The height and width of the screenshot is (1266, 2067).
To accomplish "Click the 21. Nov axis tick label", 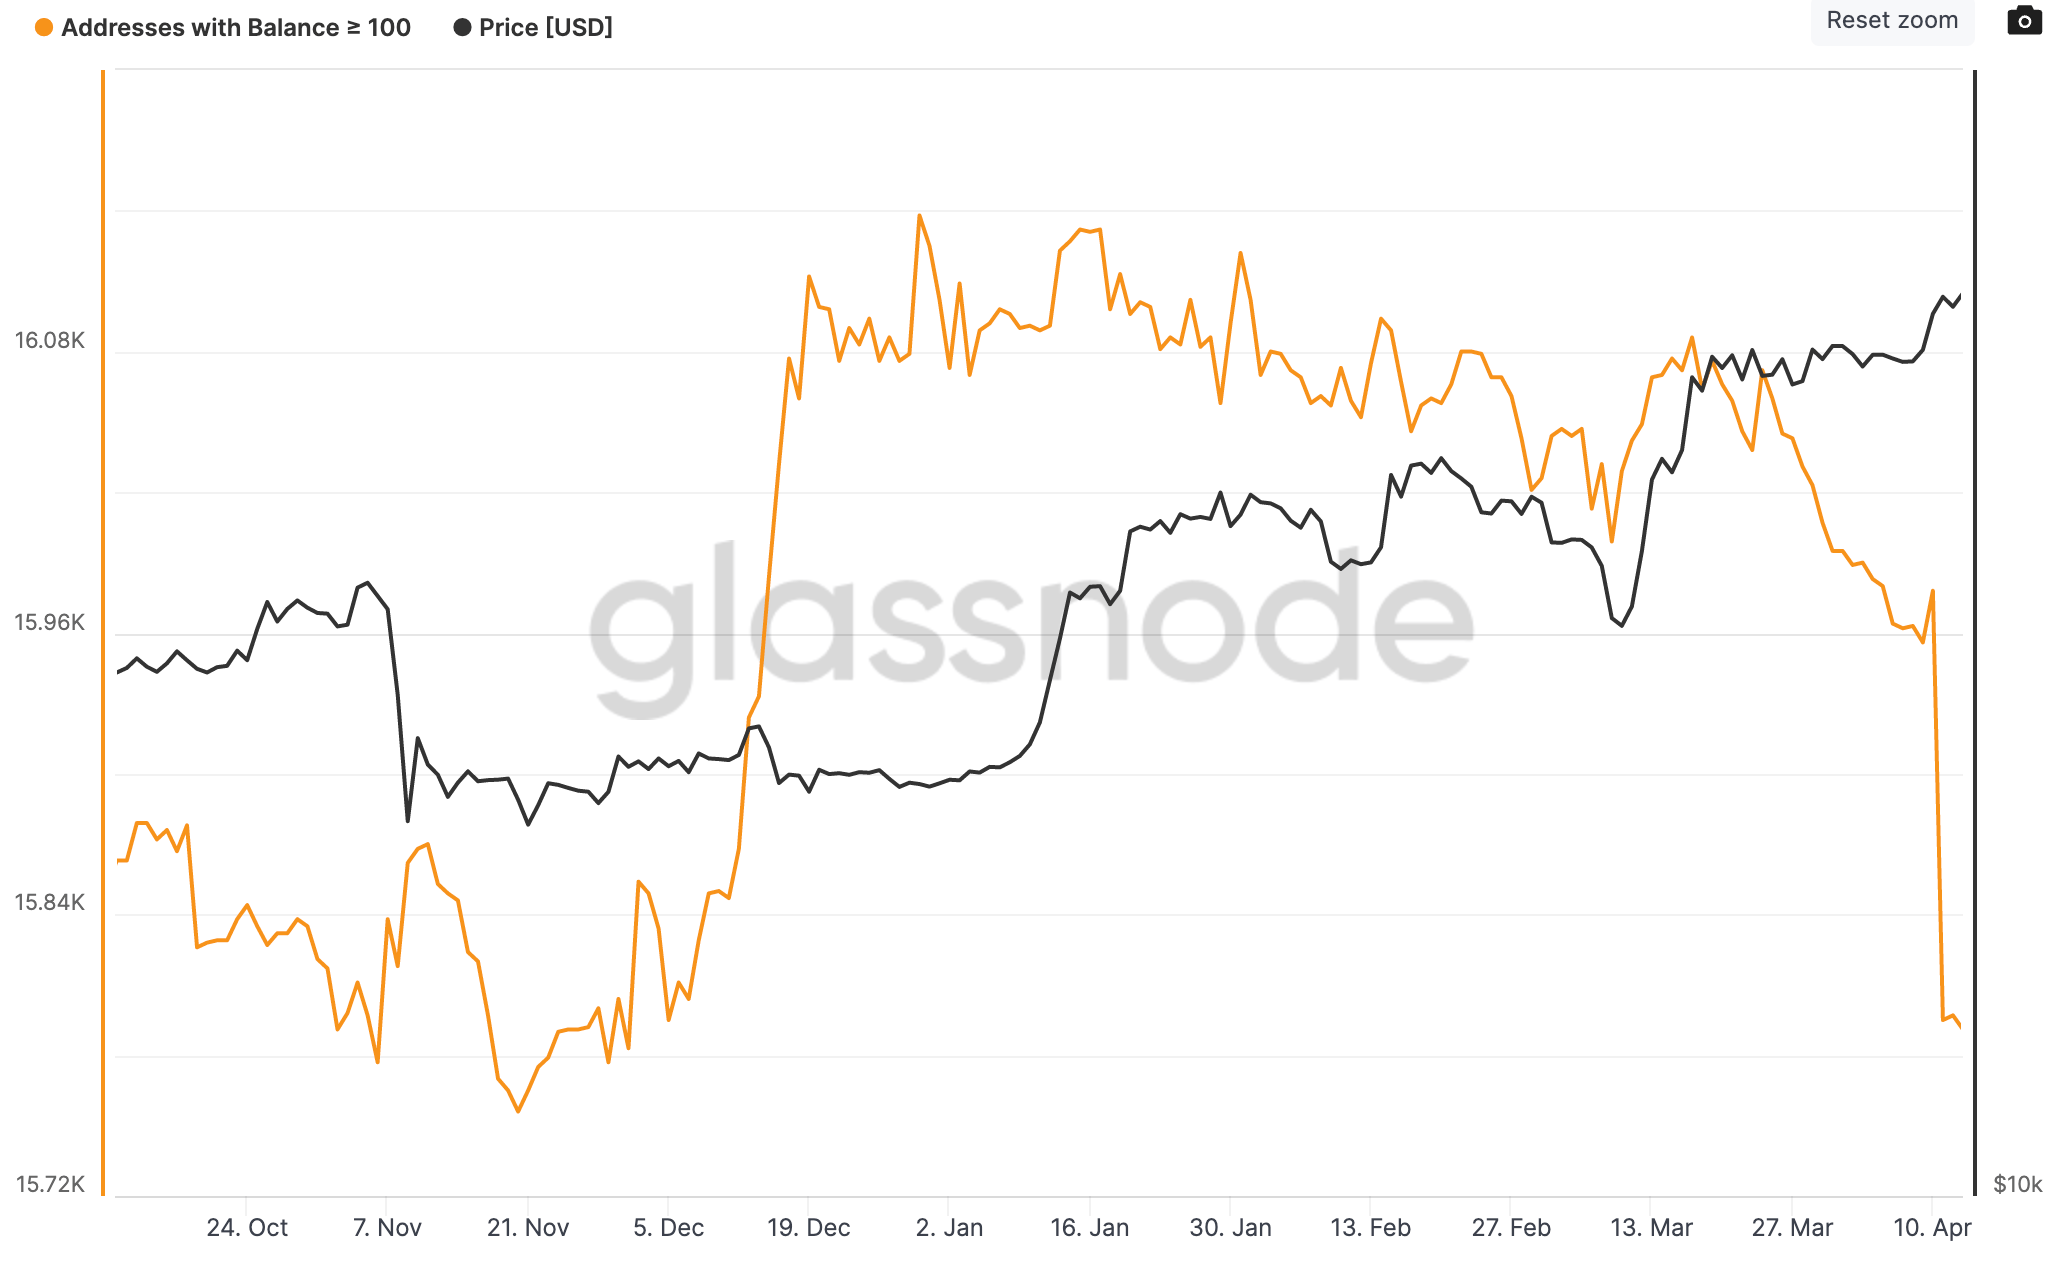I will click(x=528, y=1227).
